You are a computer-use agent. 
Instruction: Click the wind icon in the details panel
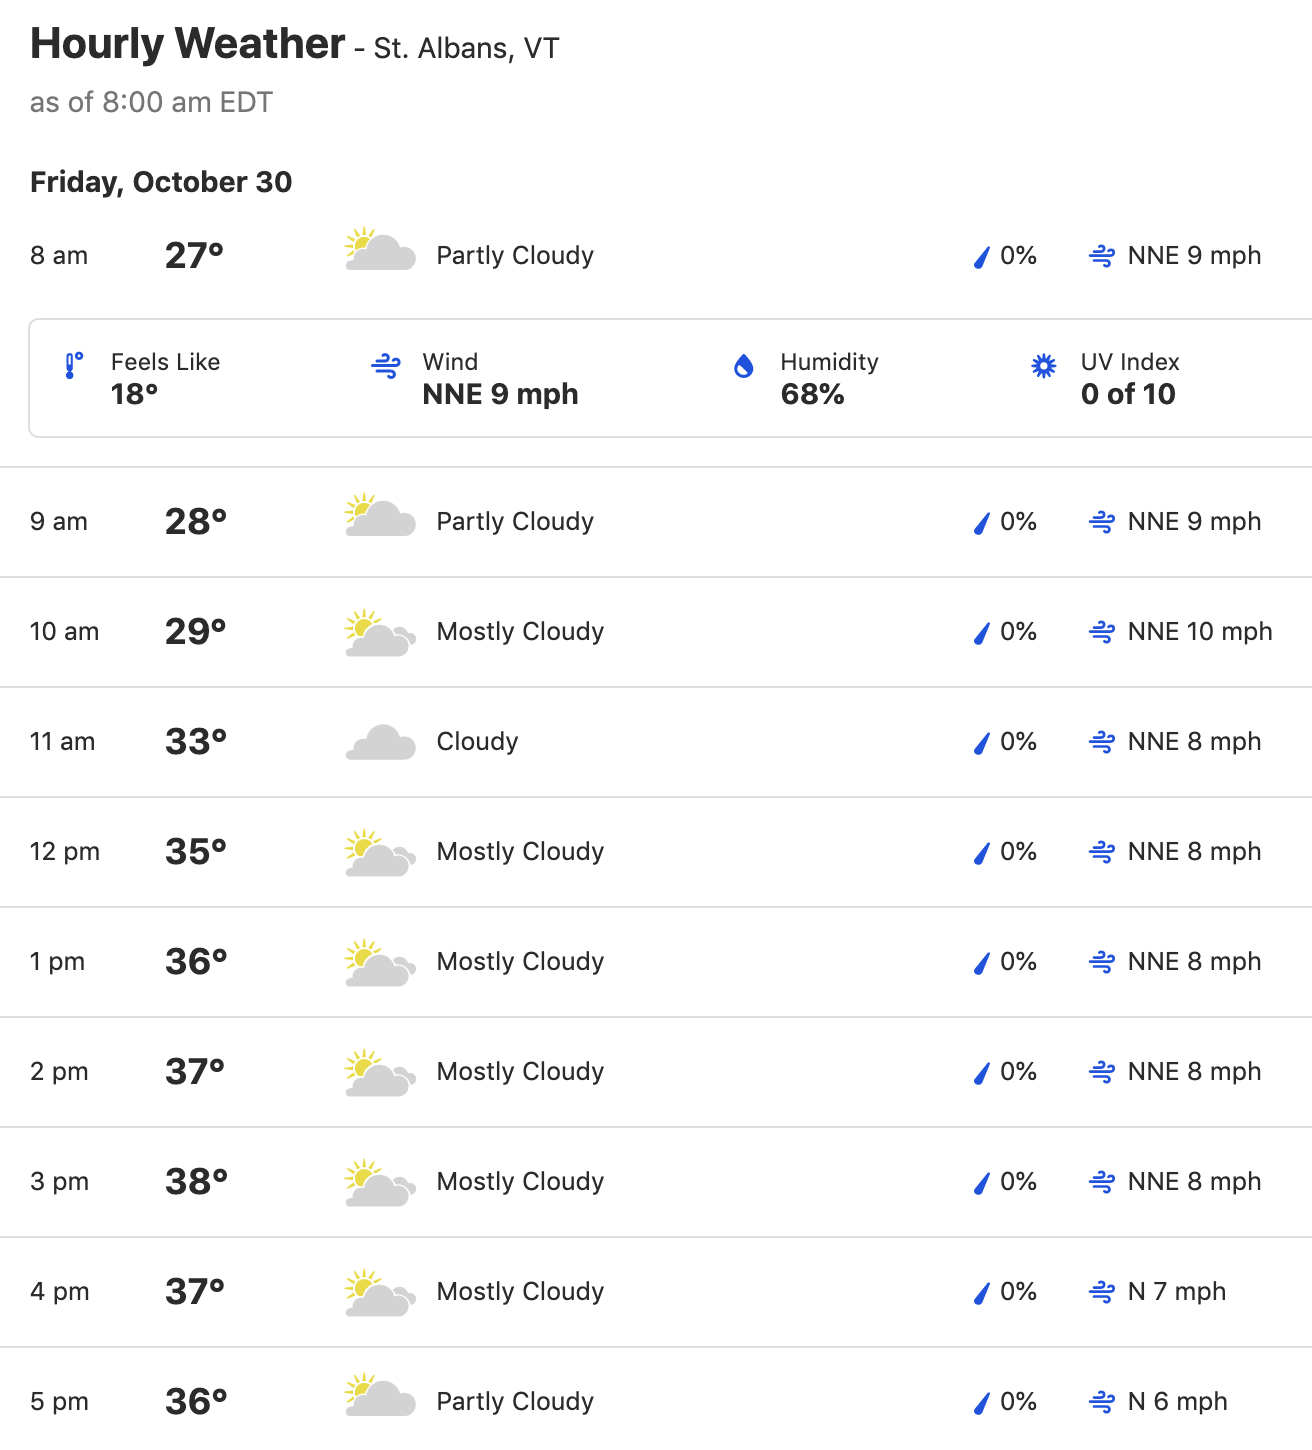(x=386, y=366)
